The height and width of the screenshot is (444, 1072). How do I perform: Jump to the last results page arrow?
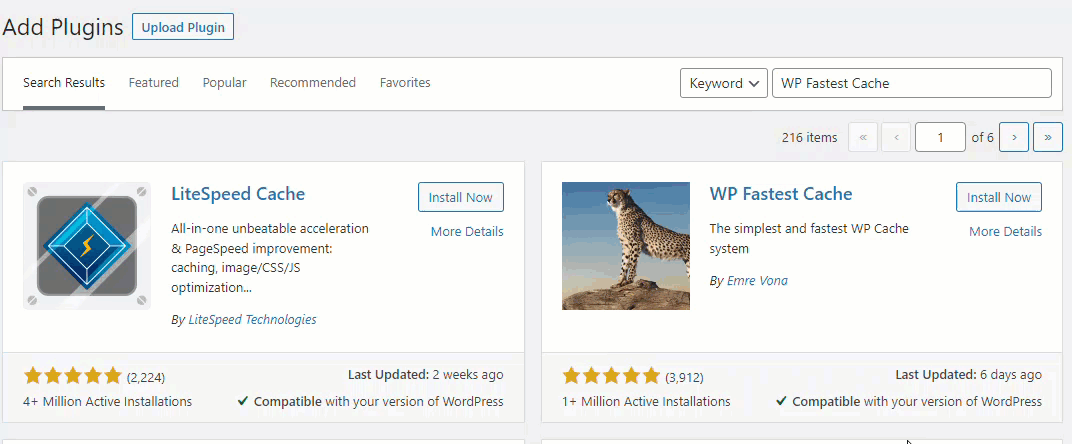(x=1047, y=137)
